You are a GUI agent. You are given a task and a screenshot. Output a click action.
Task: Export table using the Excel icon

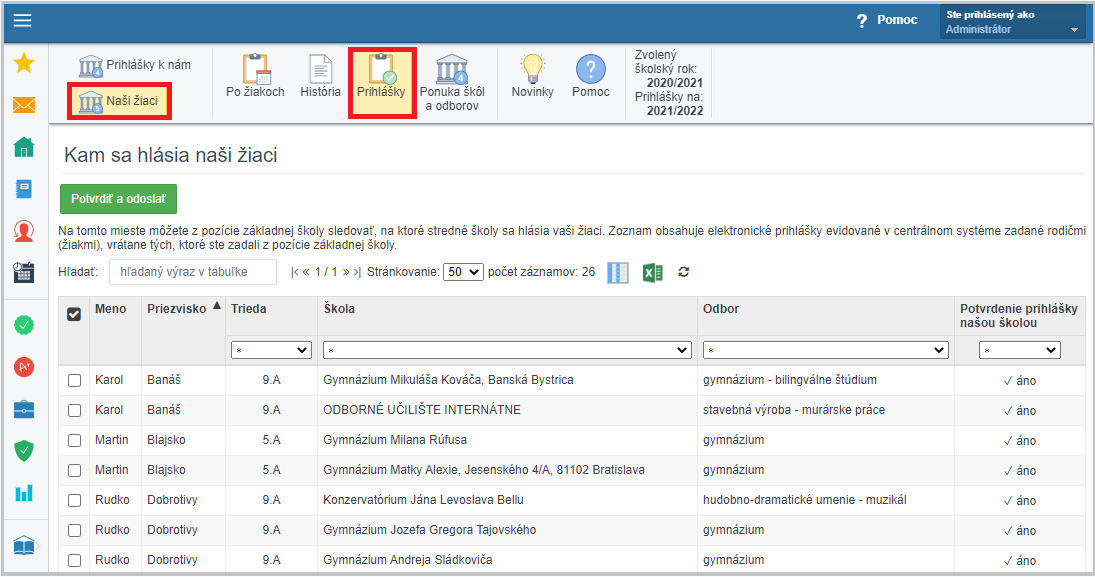[x=652, y=272]
